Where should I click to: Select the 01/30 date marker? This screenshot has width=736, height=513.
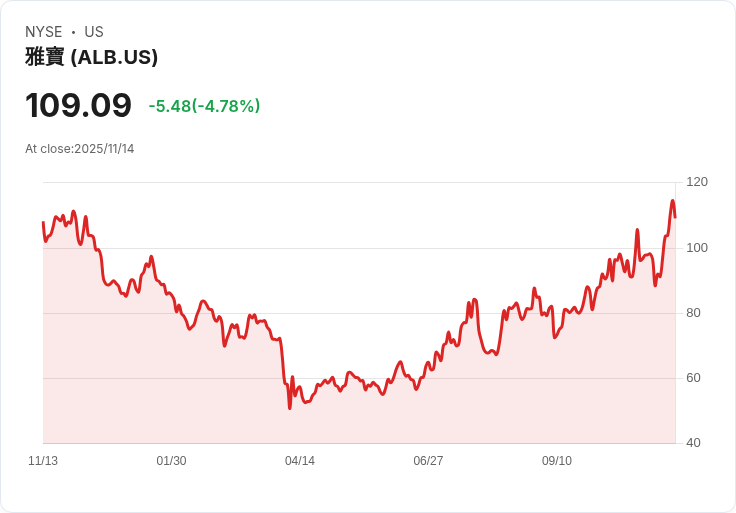click(x=171, y=461)
